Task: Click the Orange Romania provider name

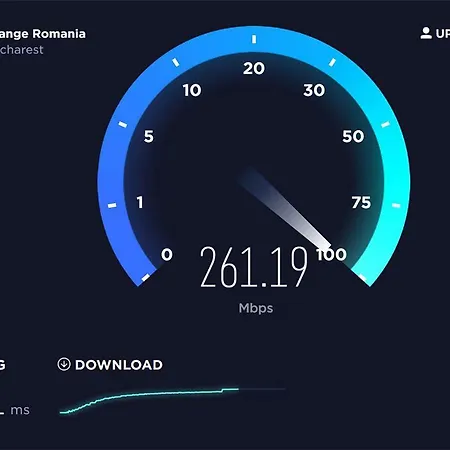Action: coord(43,34)
